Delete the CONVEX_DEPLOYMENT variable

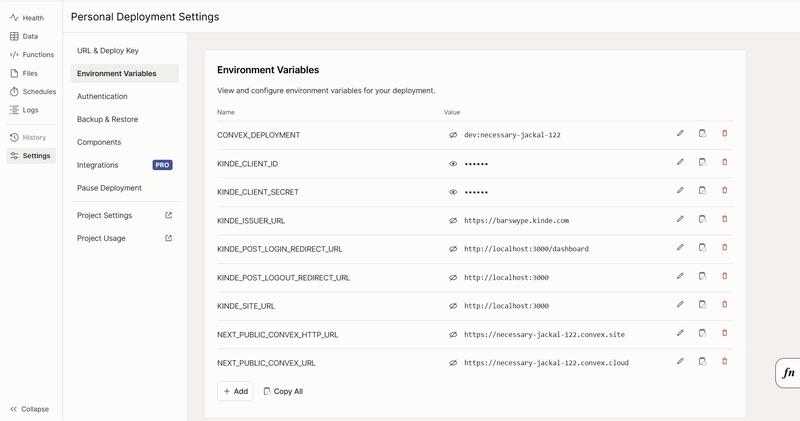click(724, 133)
